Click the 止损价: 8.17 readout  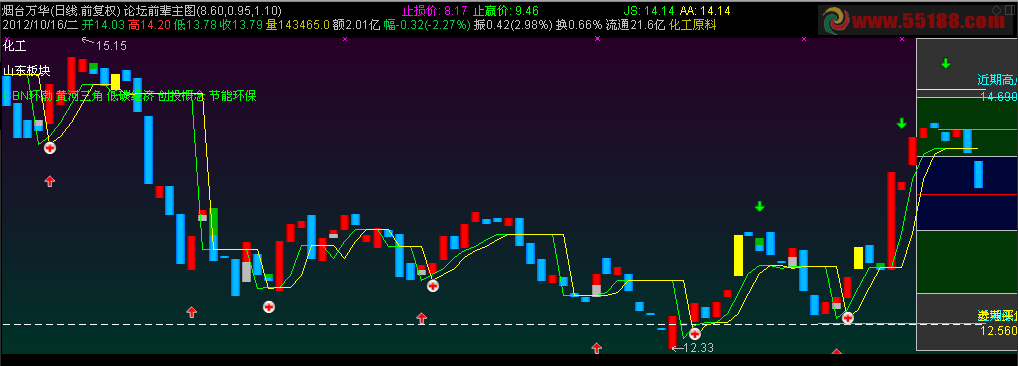click(434, 10)
